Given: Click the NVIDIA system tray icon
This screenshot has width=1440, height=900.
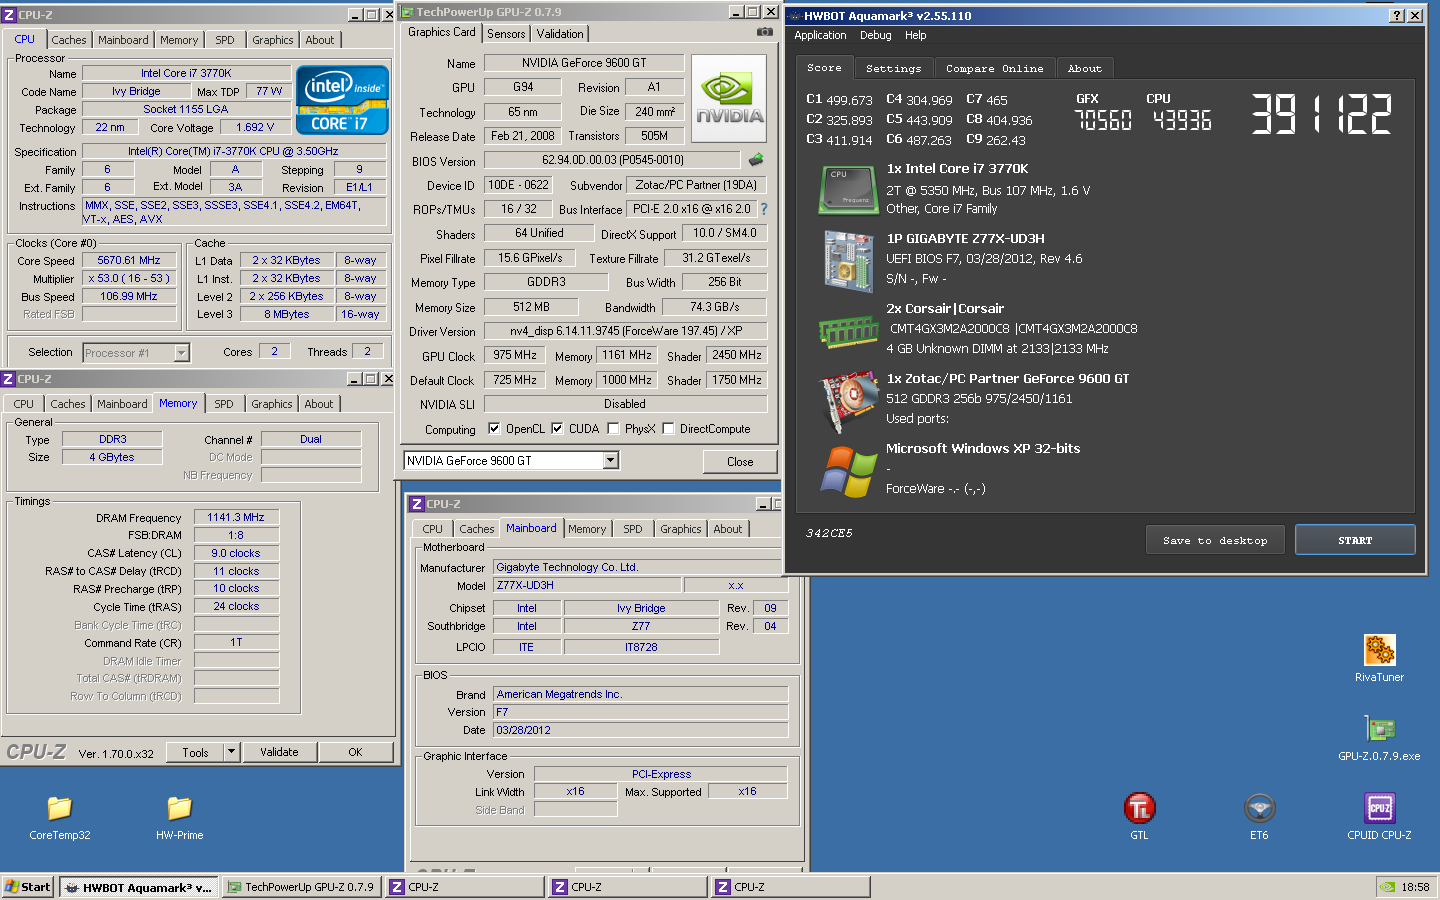Looking at the screenshot, I should (1388, 887).
